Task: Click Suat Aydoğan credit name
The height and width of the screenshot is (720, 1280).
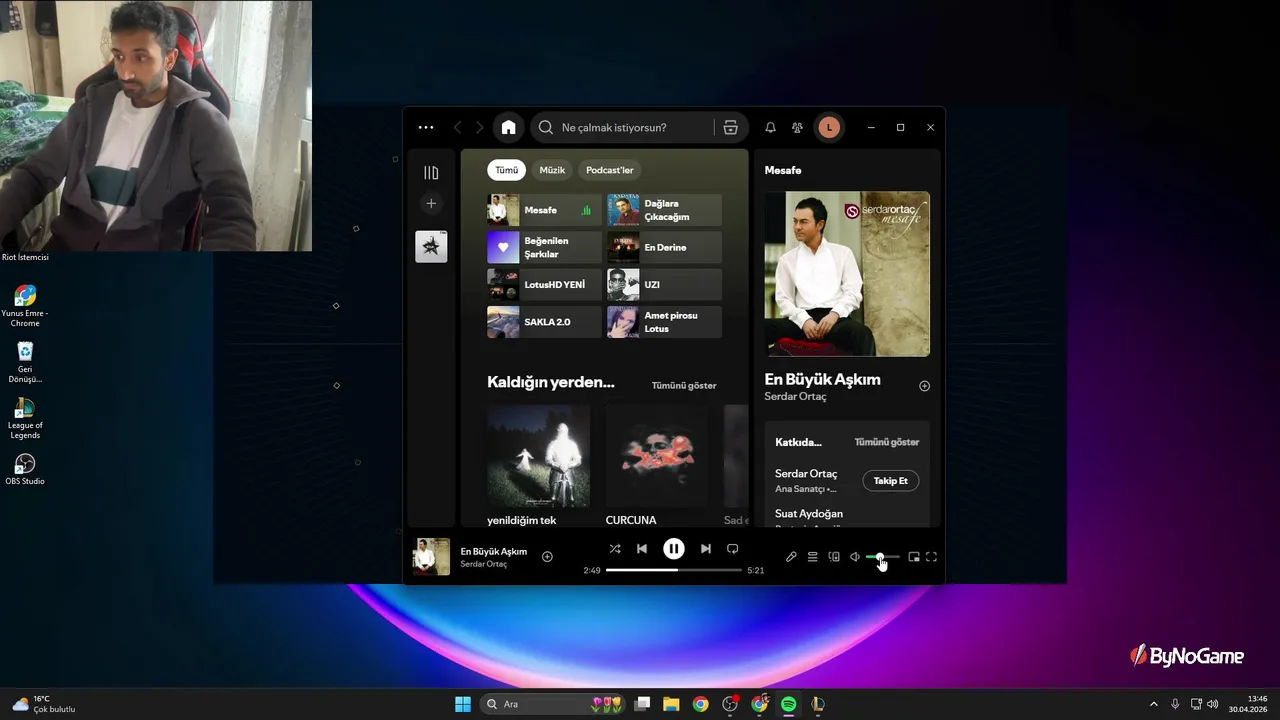Action: pos(809,514)
